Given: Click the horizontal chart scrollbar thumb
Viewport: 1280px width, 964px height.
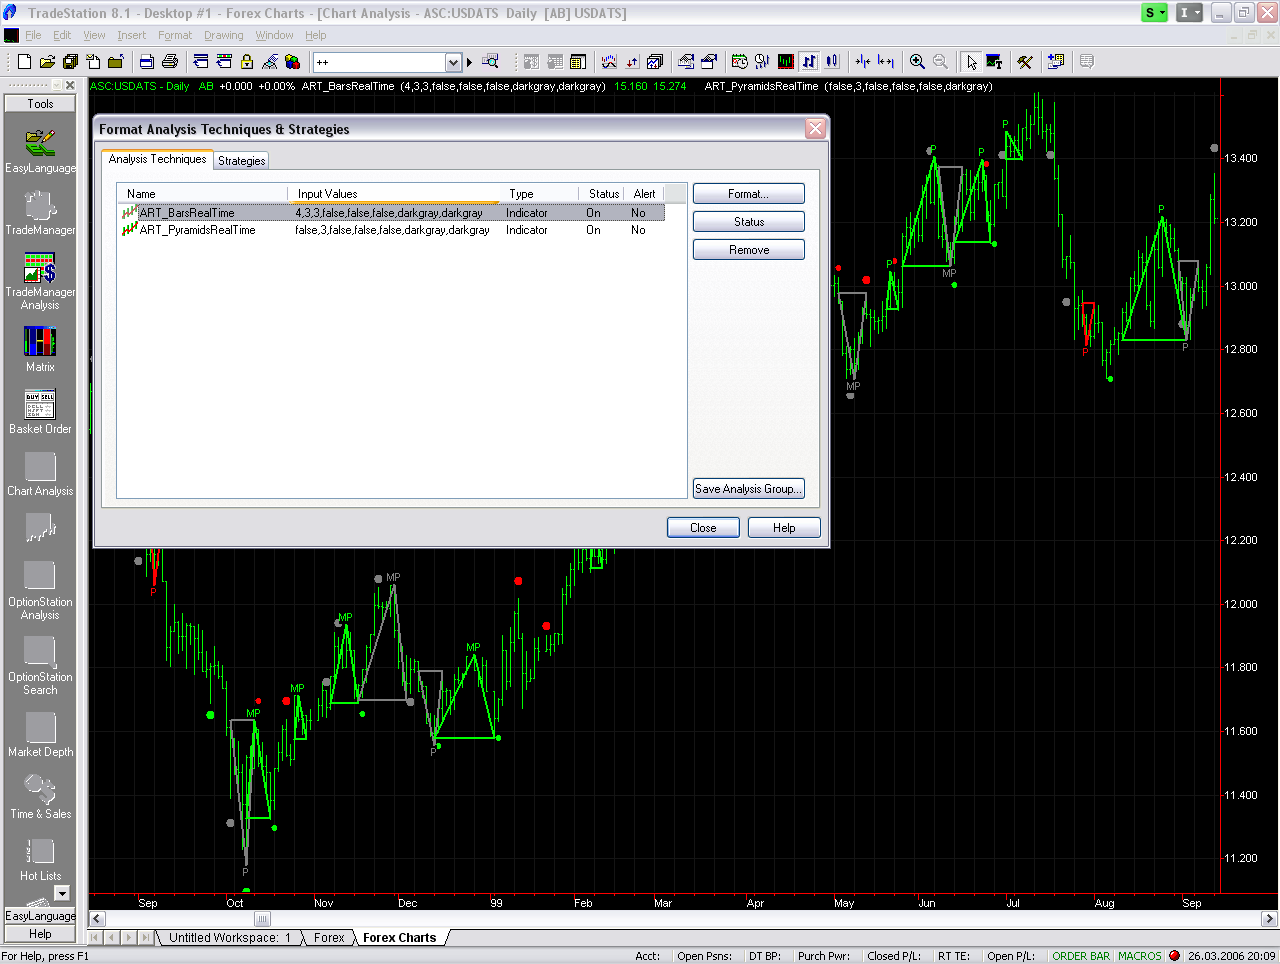Looking at the screenshot, I should tap(262, 919).
